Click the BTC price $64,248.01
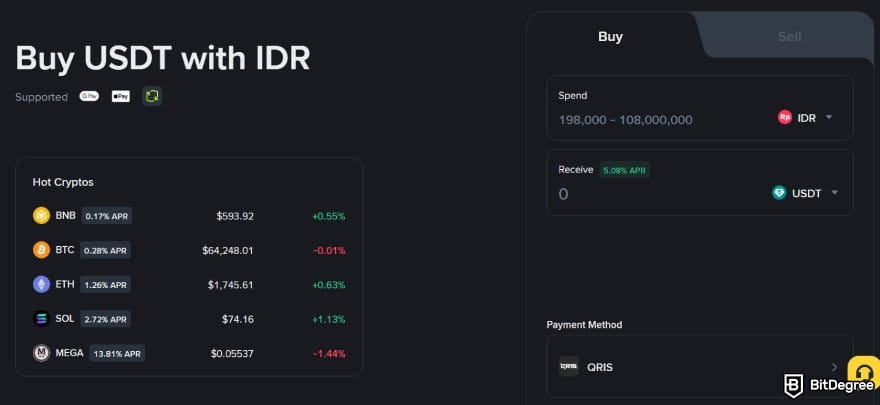 coord(227,250)
